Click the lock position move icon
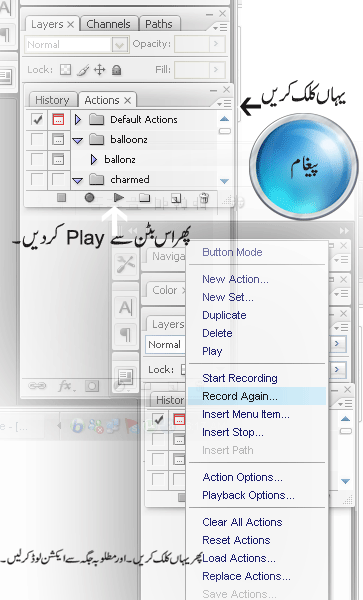Image resolution: width=363 pixels, height=600 pixels. [99, 70]
